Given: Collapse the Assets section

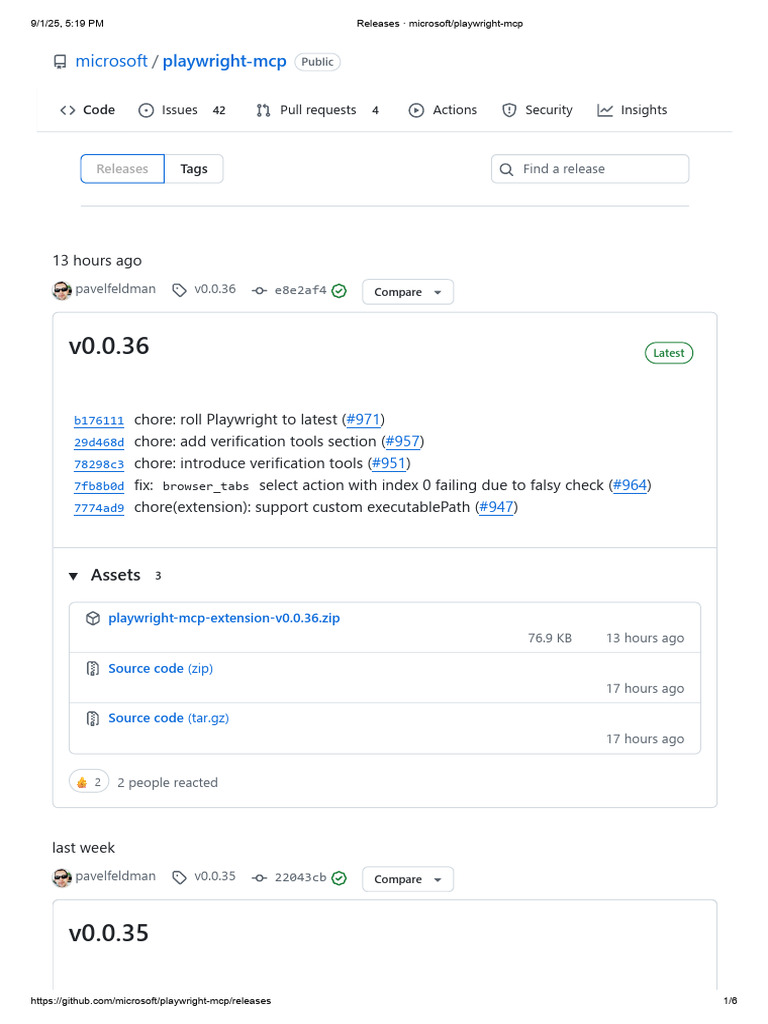Looking at the screenshot, I should (73, 576).
